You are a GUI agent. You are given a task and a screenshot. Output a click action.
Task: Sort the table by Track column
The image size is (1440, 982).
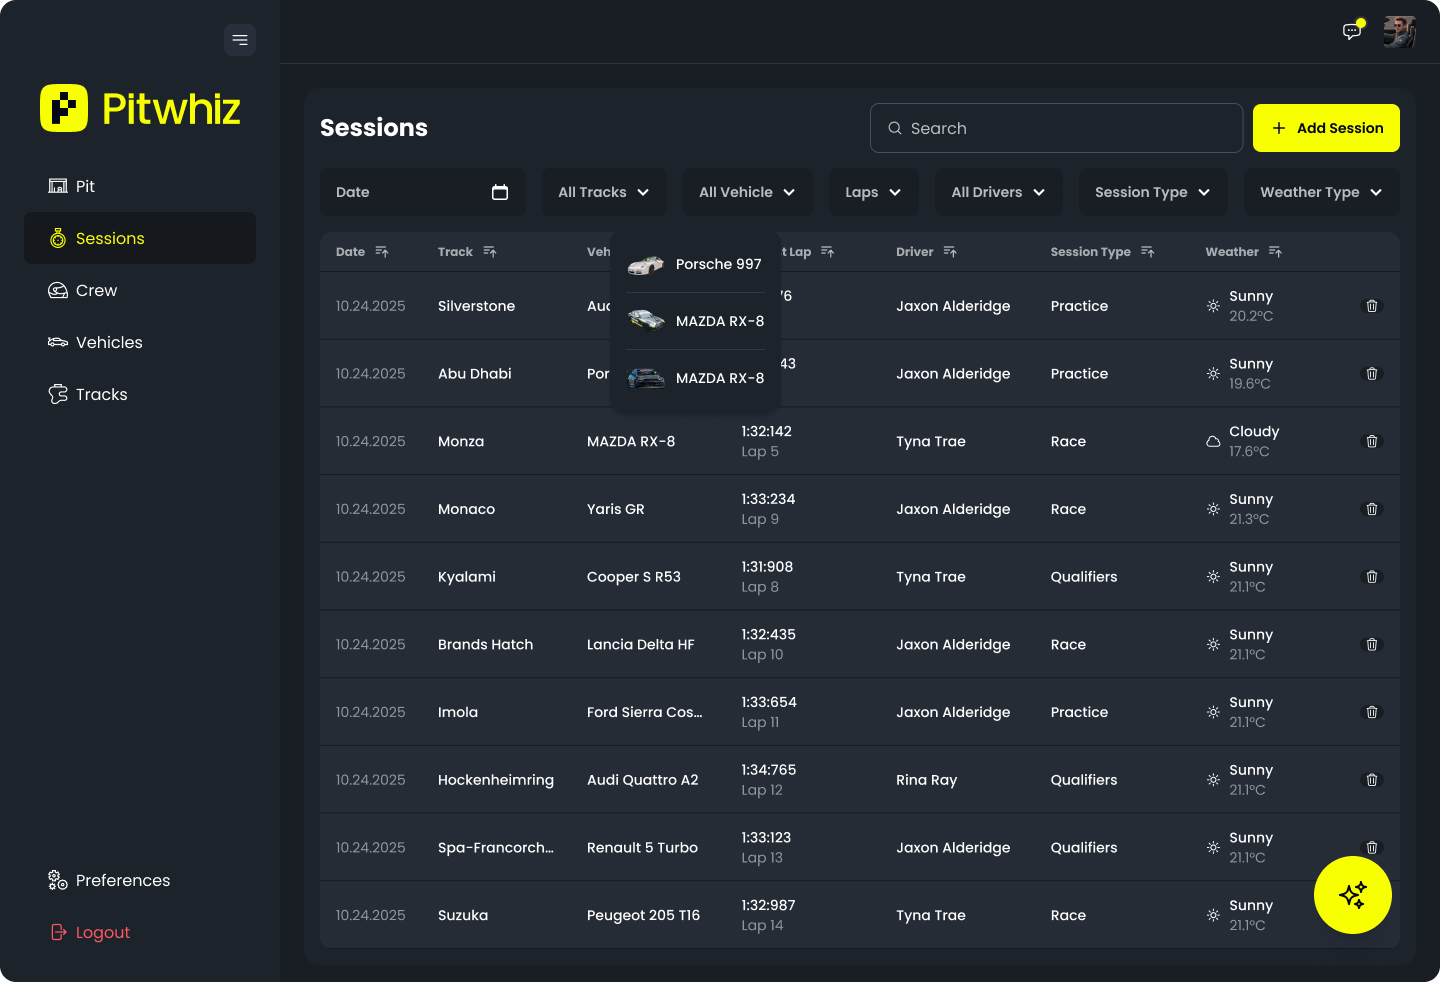pos(489,252)
